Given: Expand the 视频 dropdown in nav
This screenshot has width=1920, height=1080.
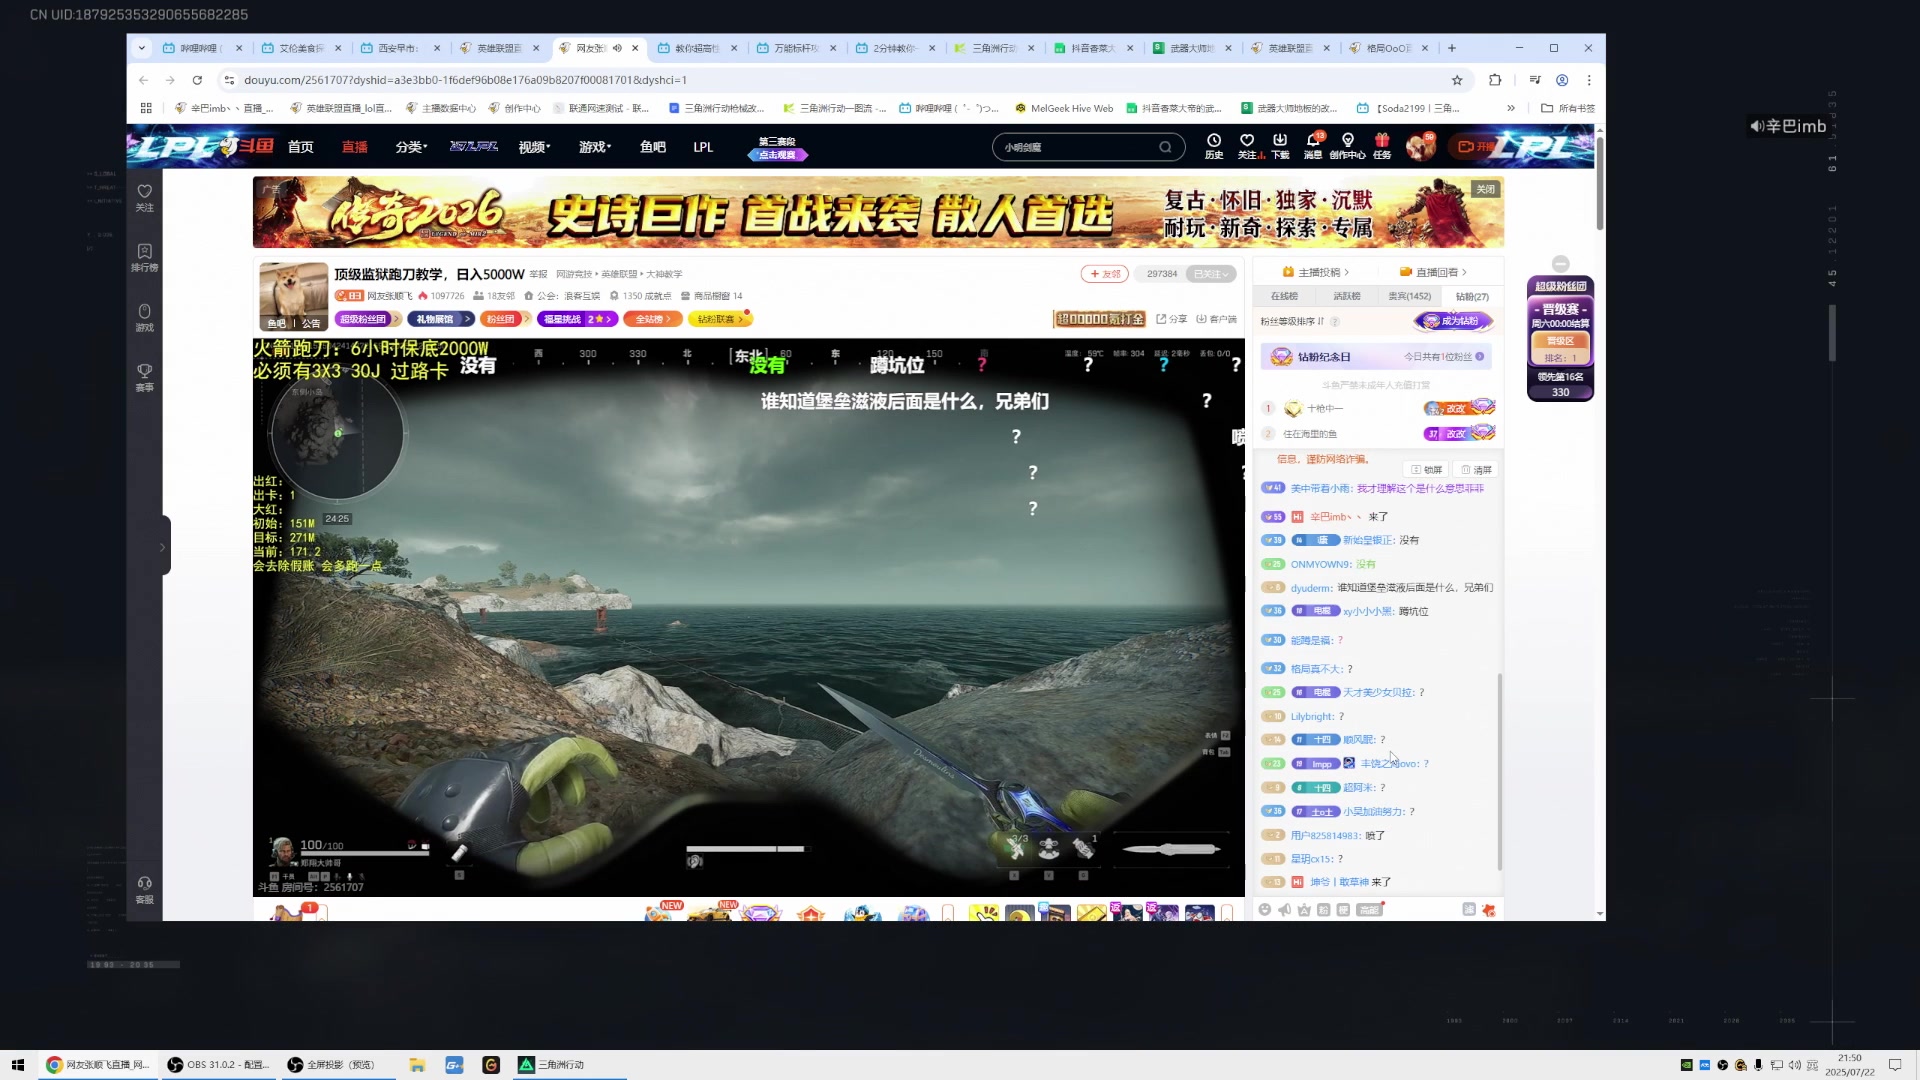Looking at the screenshot, I should click(534, 147).
